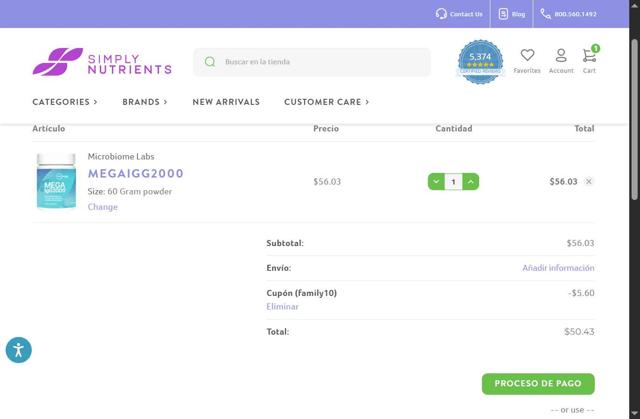This screenshot has width=640, height=419.
Task: Open the Blog link in top bar
Action: pos(512,14)
